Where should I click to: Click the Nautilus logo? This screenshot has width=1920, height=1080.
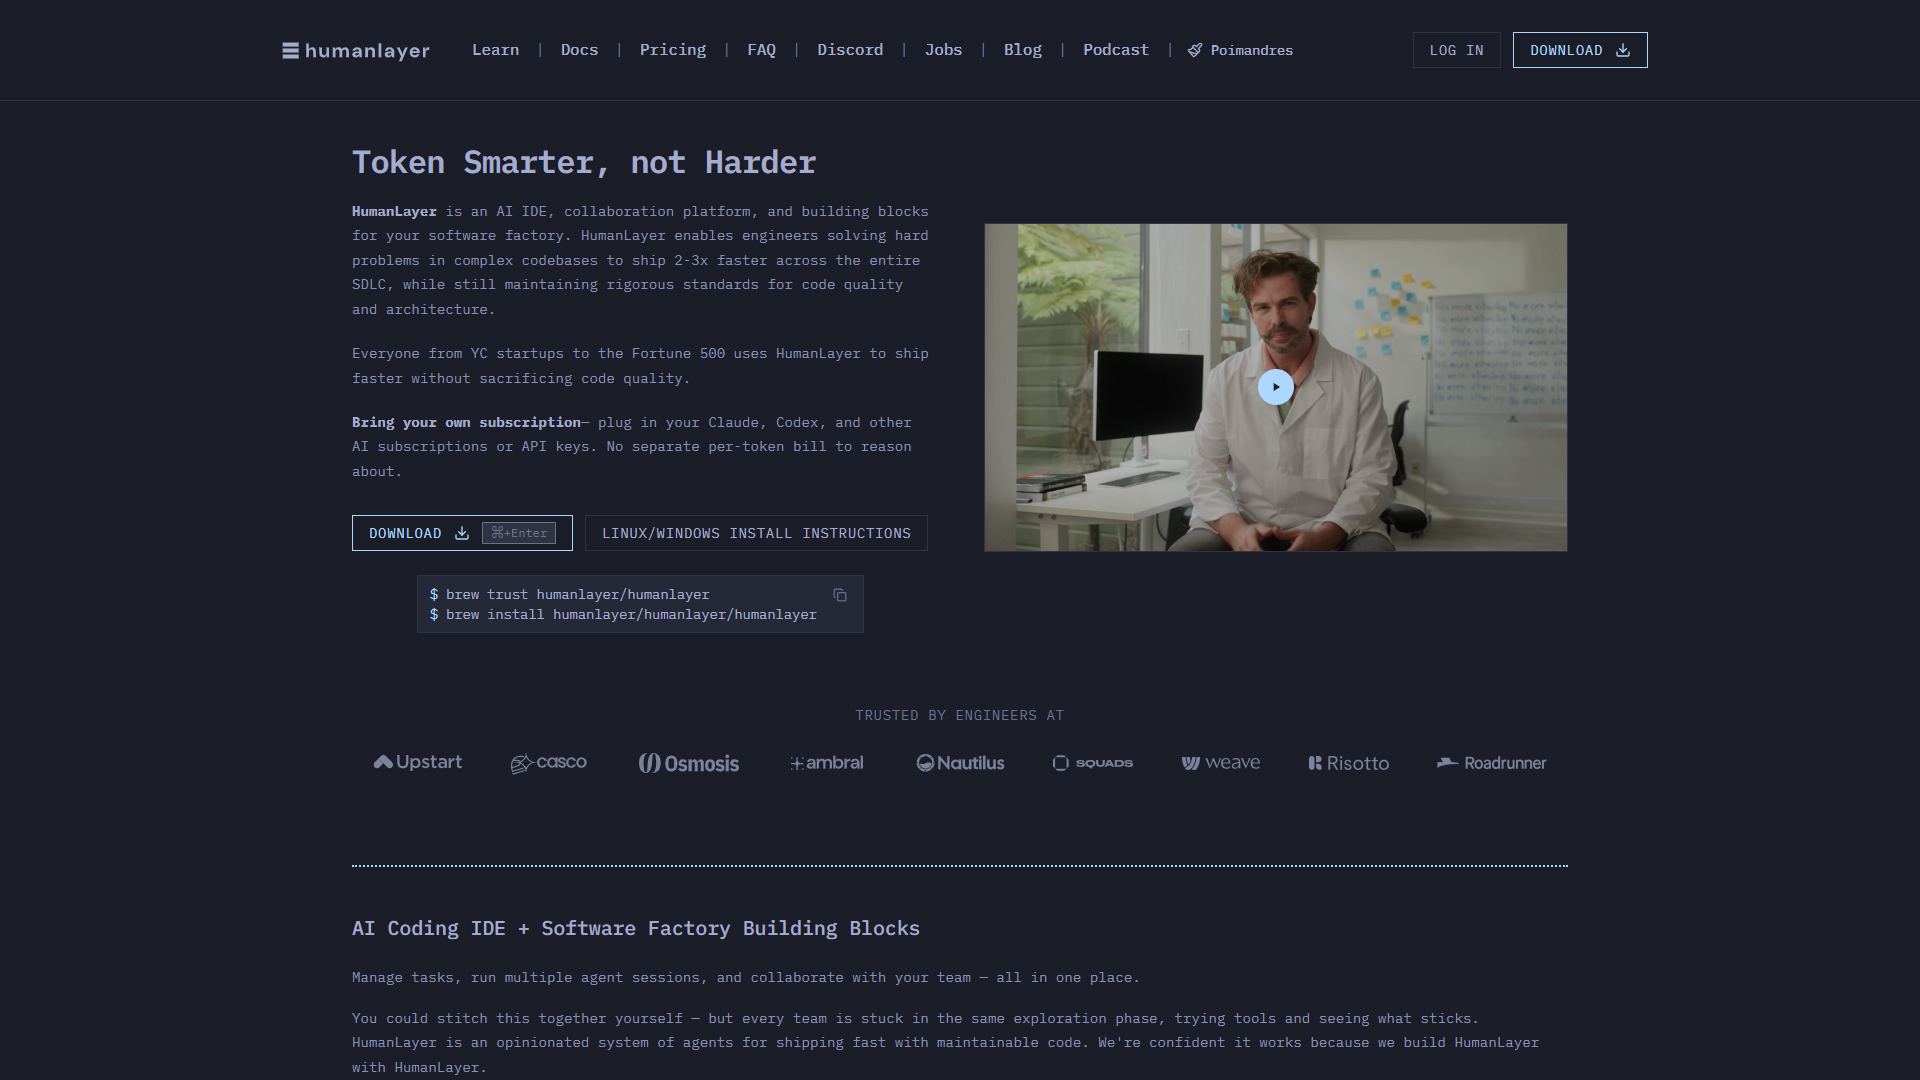click(x=960, y=763)
